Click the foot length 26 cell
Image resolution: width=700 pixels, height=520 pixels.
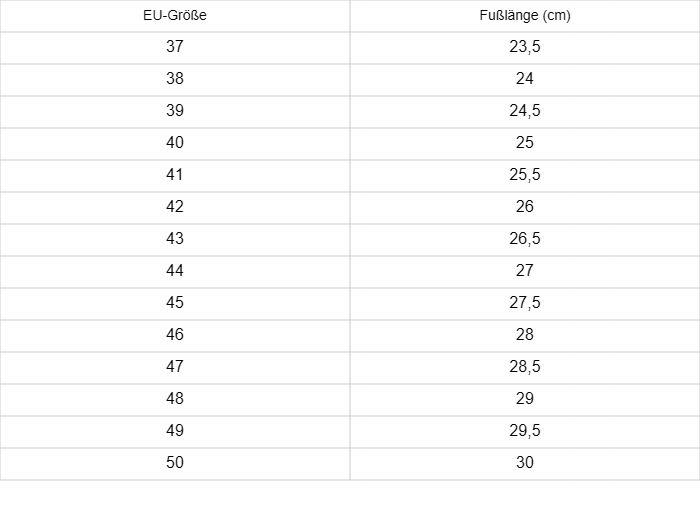point(524,206)
